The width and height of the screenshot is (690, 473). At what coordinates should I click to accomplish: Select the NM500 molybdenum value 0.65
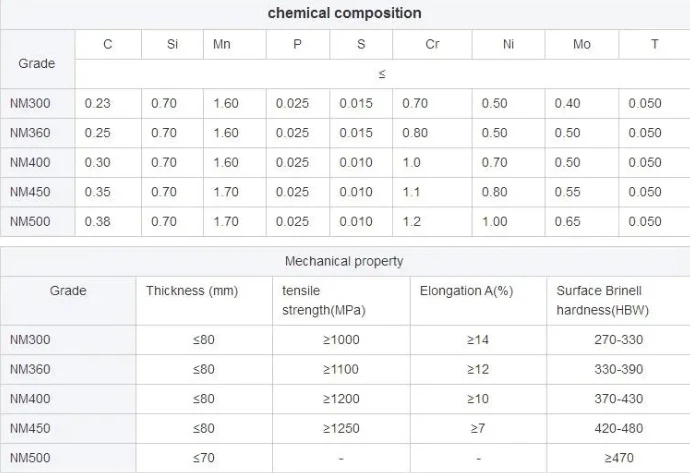(x=567, y=221)
